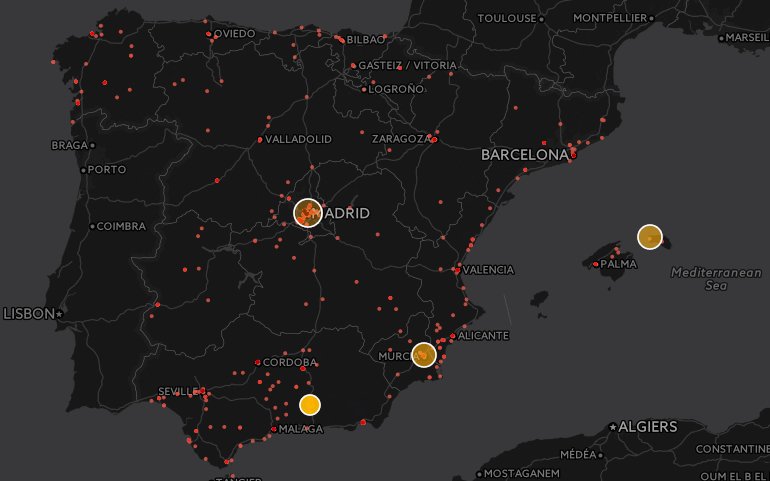Click the Bilbao city label
770x481 pixels.
365,40
